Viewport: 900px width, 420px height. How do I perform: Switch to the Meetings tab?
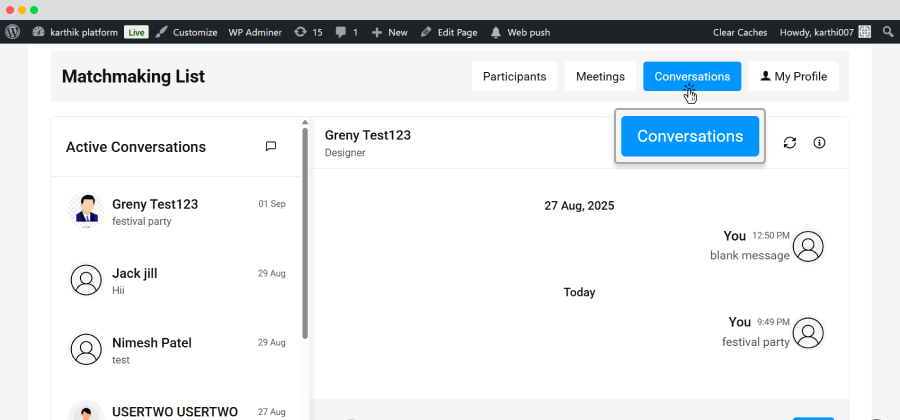600,76
